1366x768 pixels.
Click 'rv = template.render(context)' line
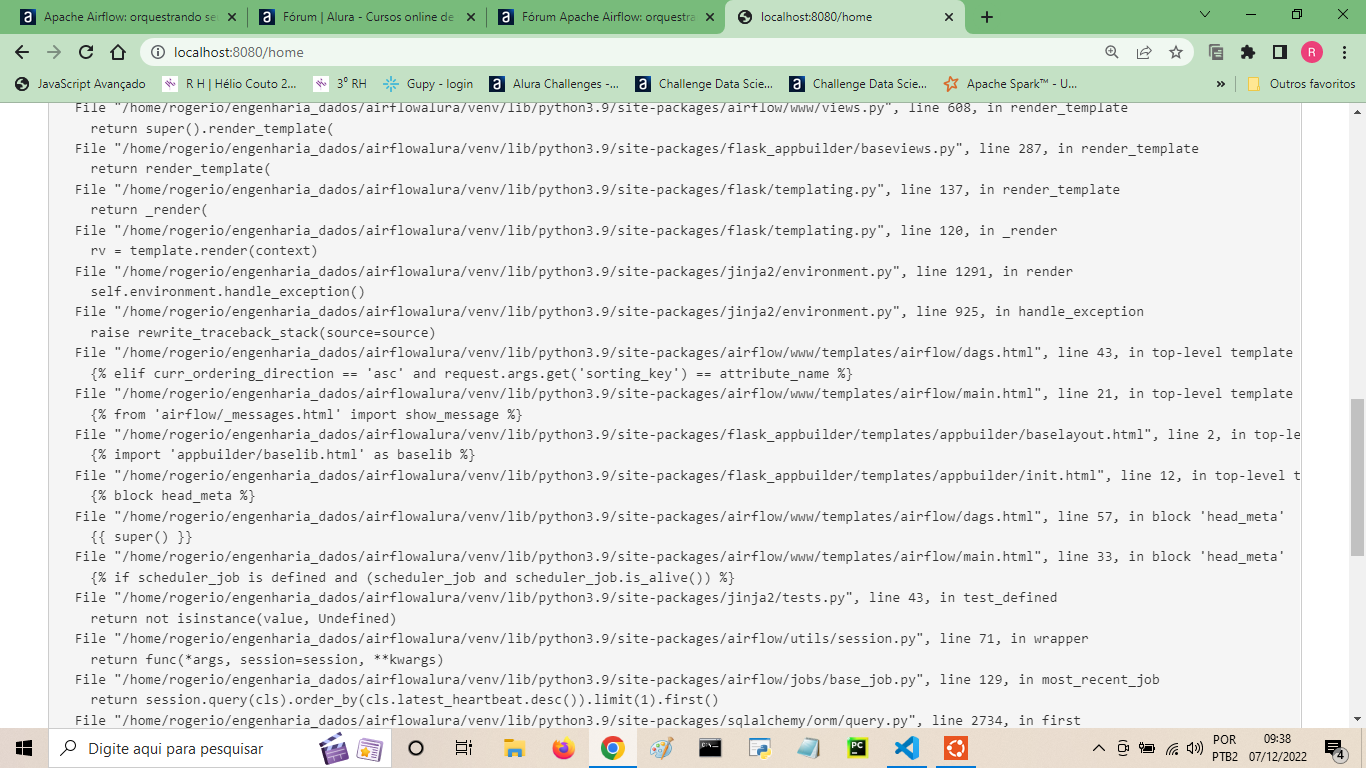tap(204, 251)
